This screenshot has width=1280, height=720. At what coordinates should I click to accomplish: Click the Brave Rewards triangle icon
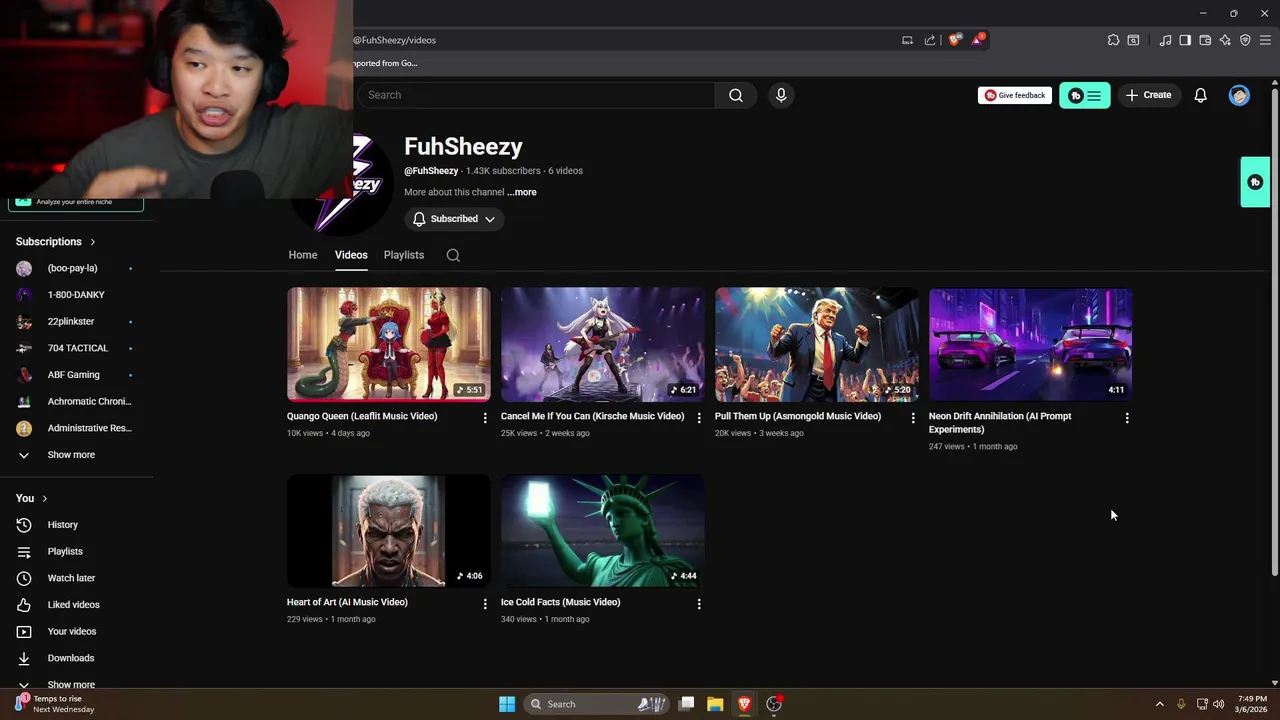click(978, 40)
